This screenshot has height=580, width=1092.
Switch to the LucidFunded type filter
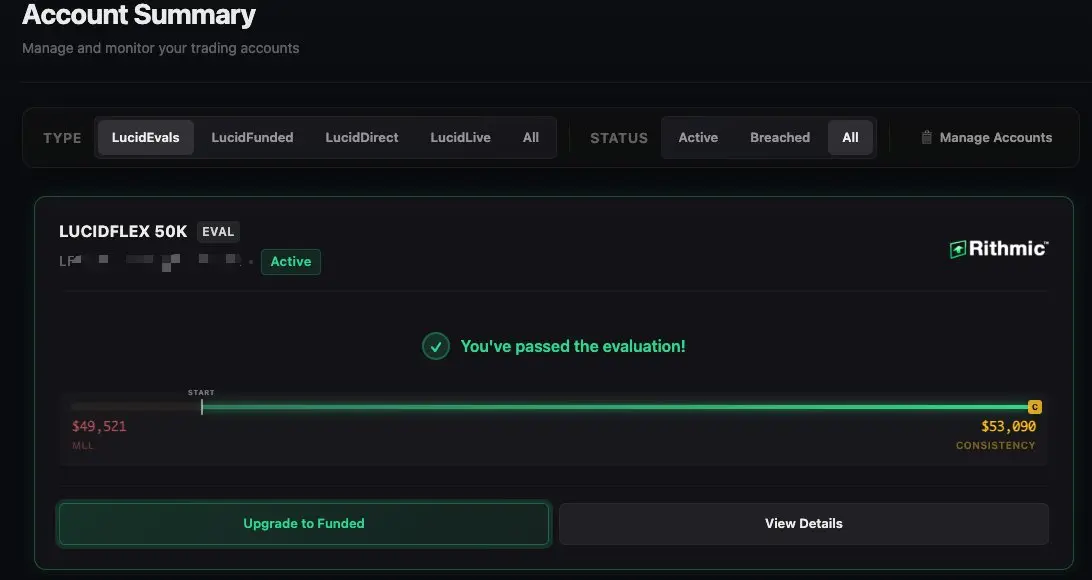(x=252, y=137)
